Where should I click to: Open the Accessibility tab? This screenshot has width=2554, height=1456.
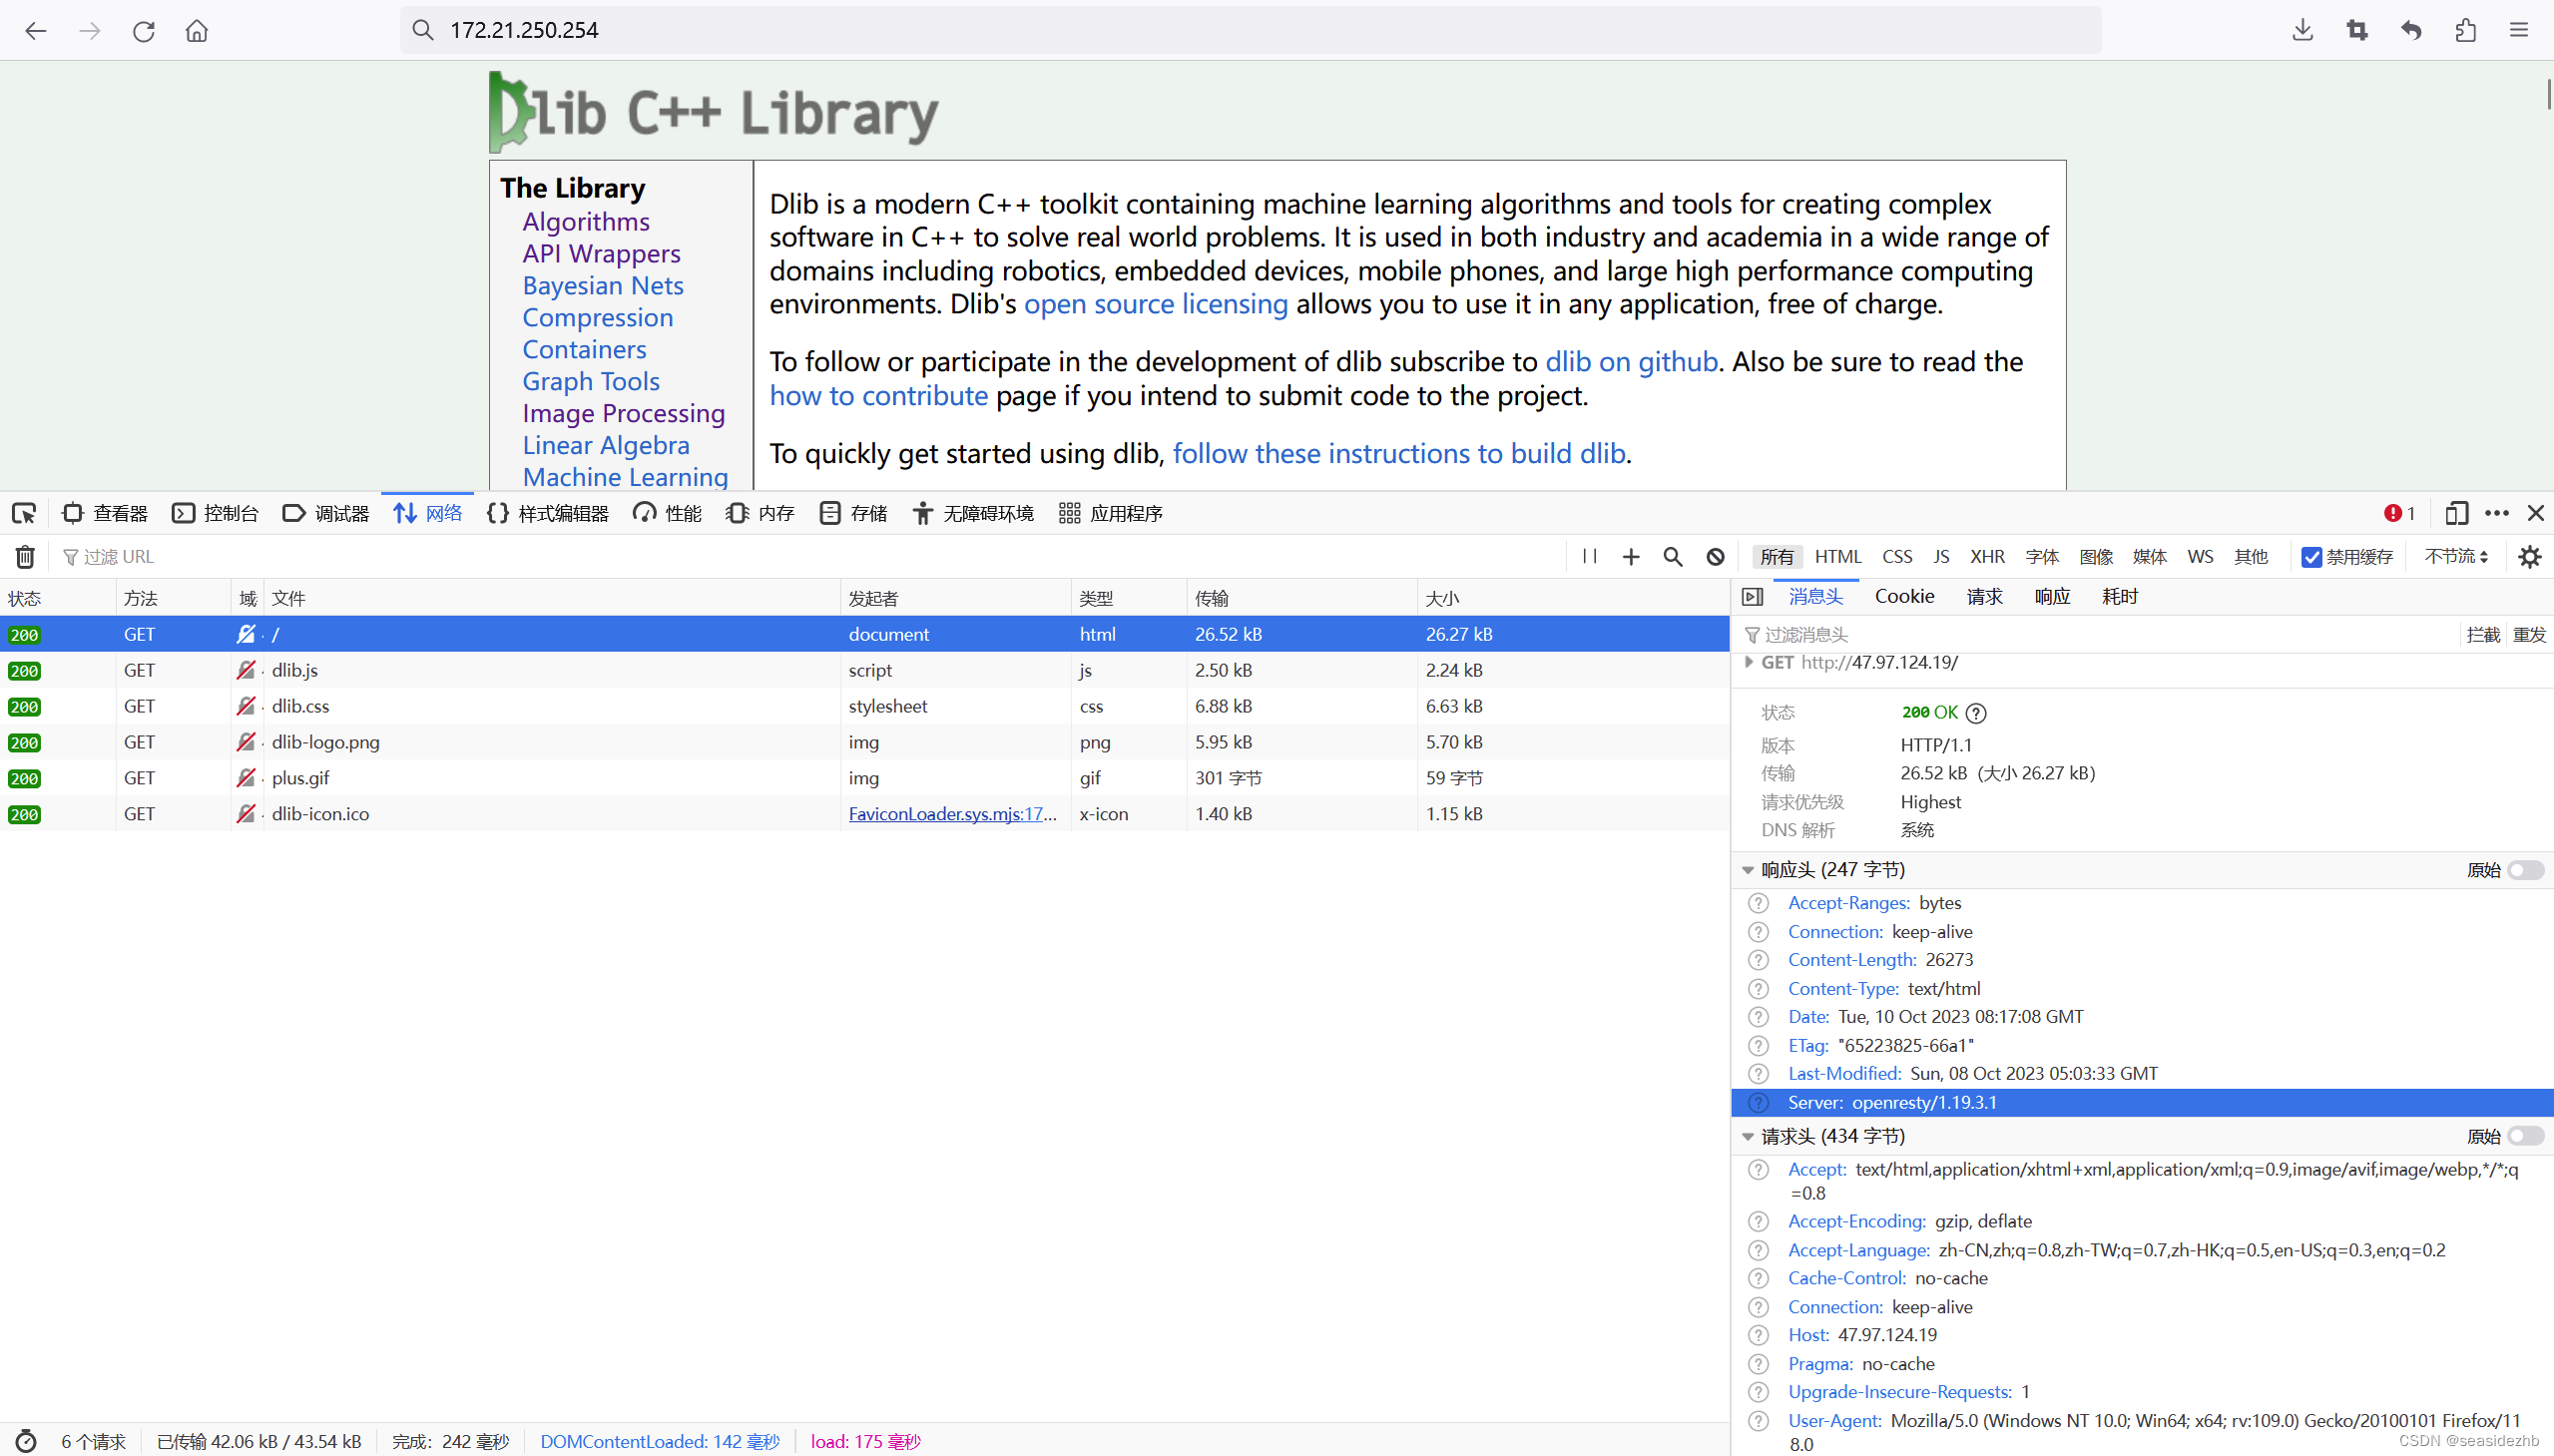(973, 513)
